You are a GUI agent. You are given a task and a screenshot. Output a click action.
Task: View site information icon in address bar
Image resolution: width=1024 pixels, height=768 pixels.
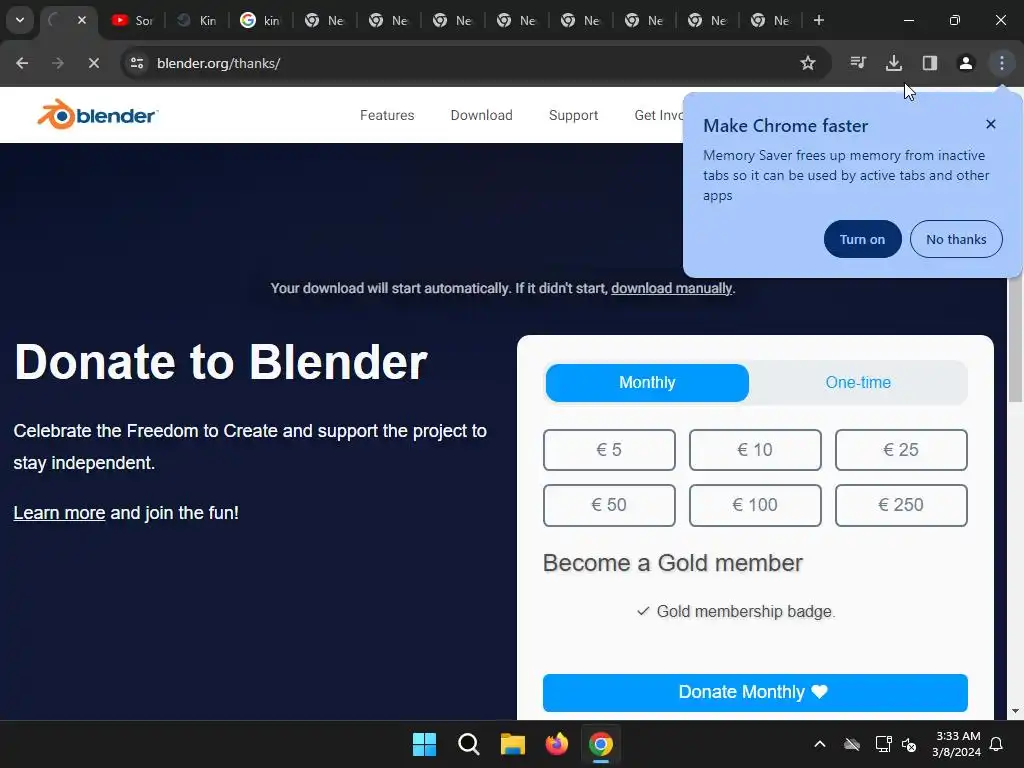click(137, 63)
